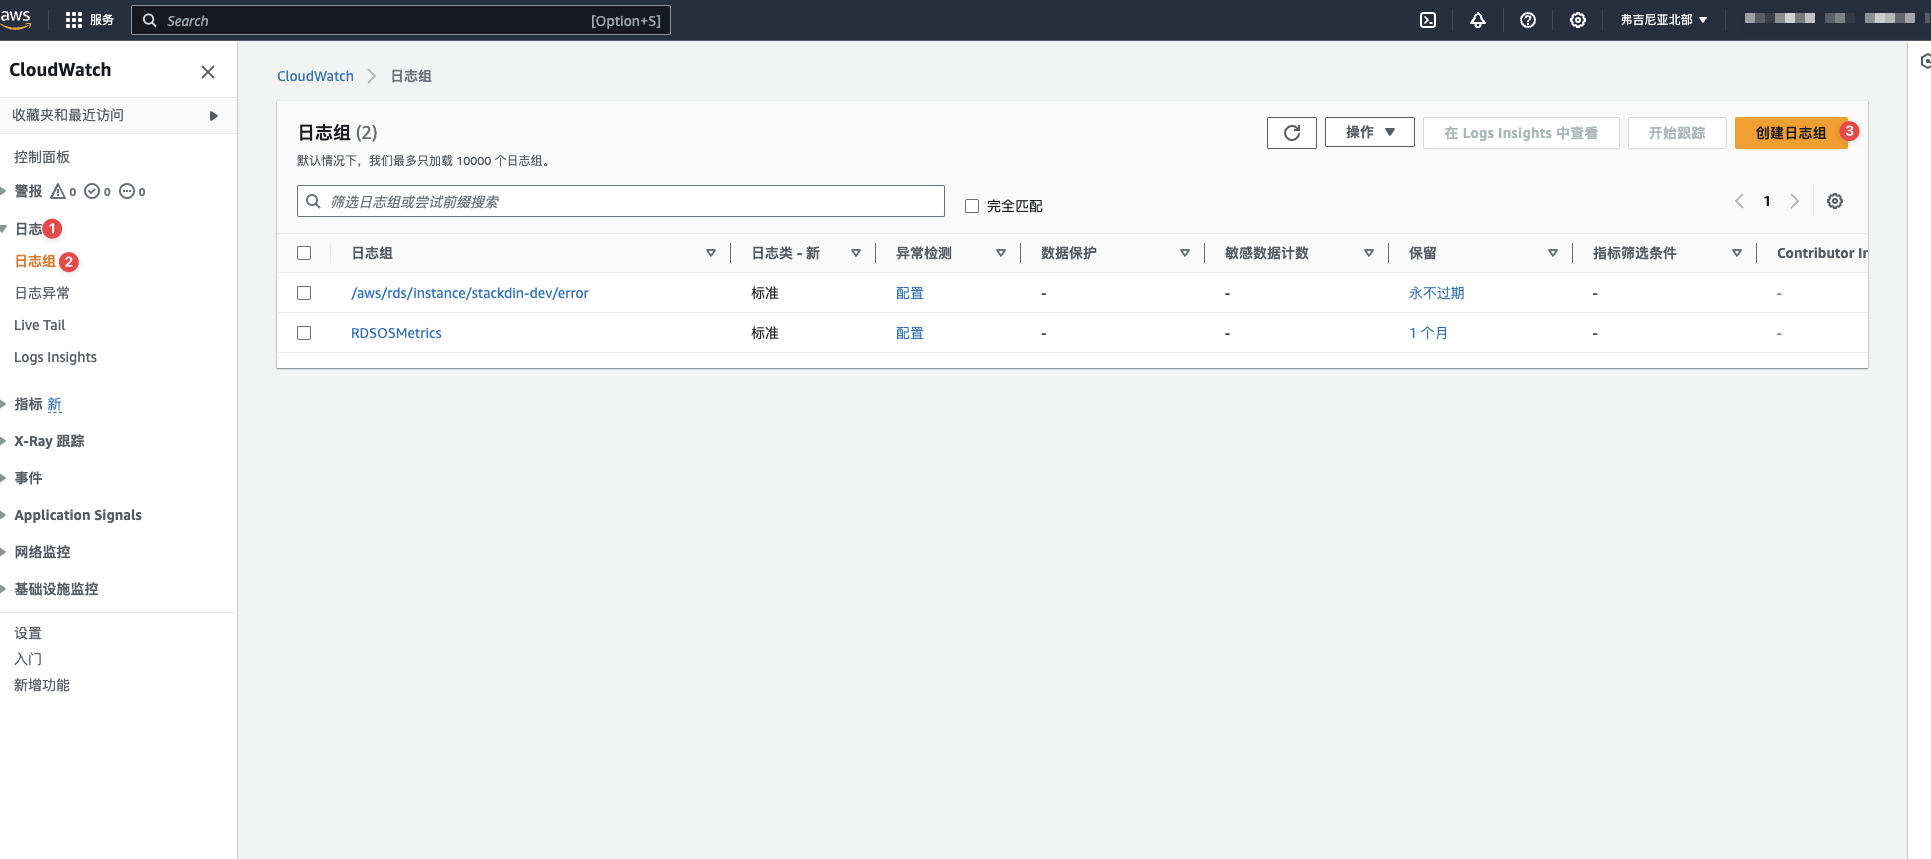Expand the X-Ray 跟踪 section
The height and width of the screenshot is (859, 1931).
tap(4, 441)
